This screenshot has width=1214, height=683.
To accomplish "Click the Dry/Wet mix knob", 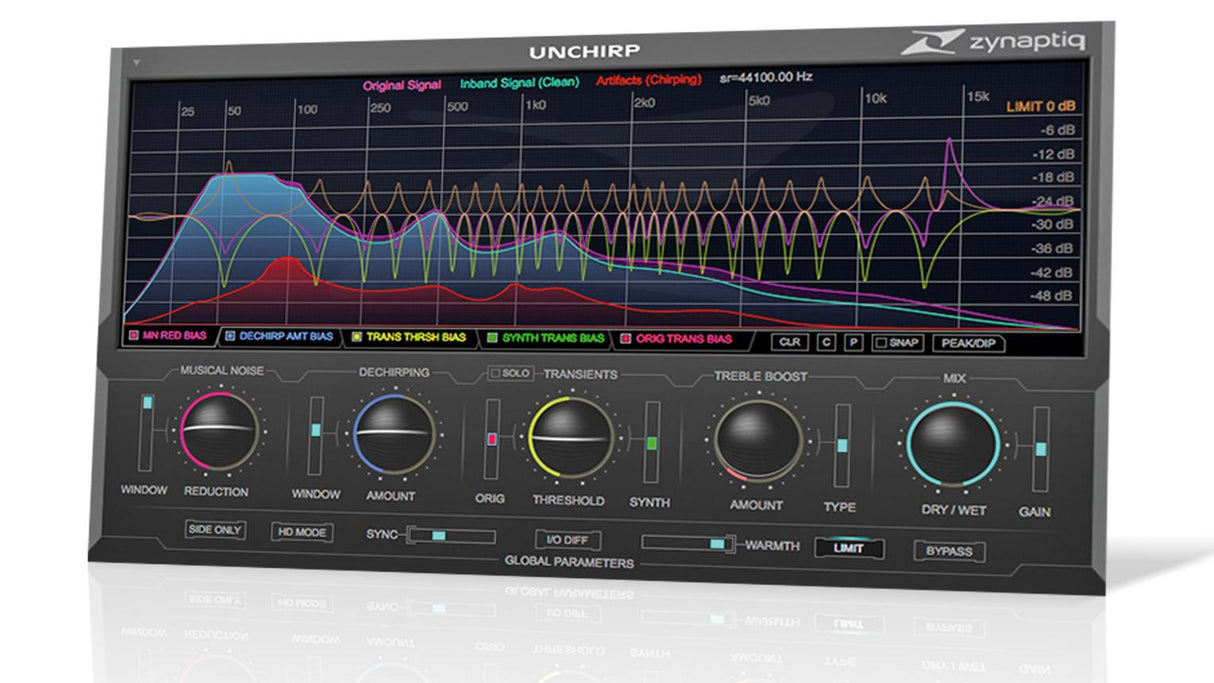I will pos(953,446).
